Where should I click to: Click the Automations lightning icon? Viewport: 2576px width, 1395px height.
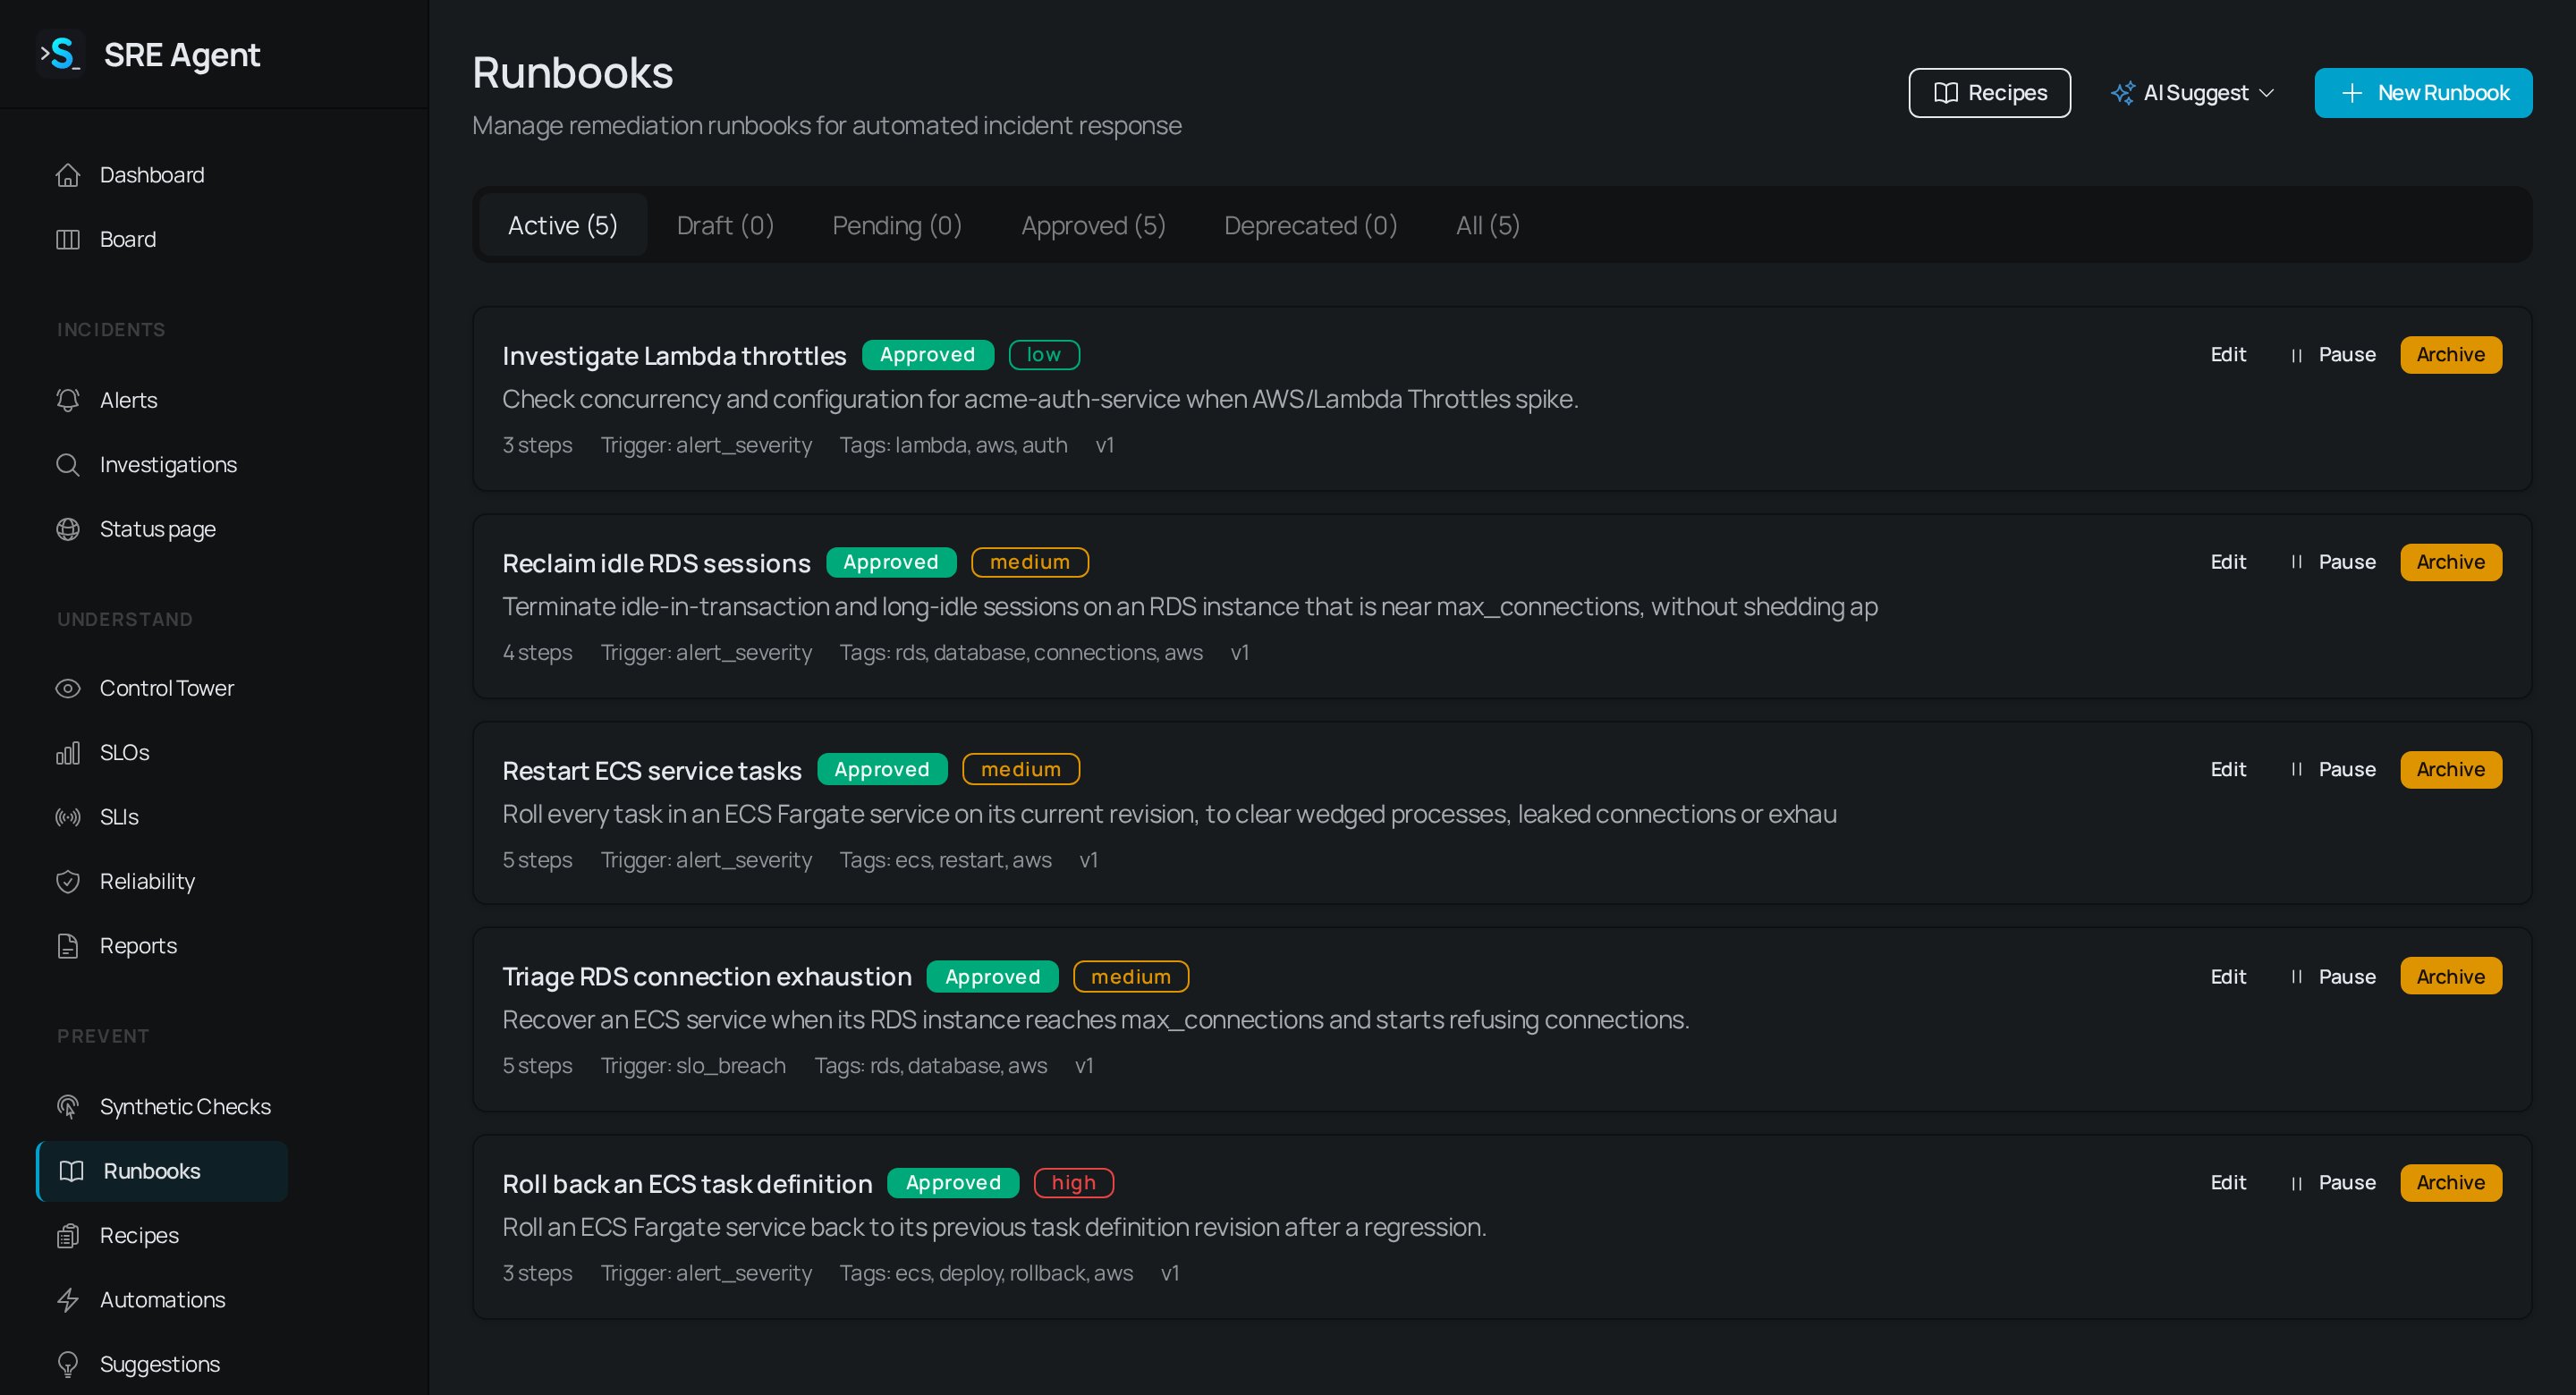pyautogui.click(x=68, y=1300)
